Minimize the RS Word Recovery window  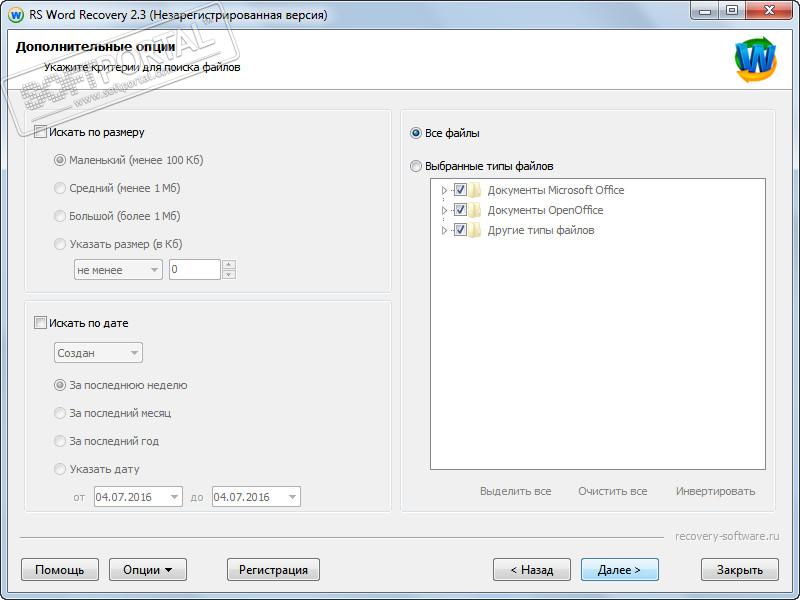(706, 11)
